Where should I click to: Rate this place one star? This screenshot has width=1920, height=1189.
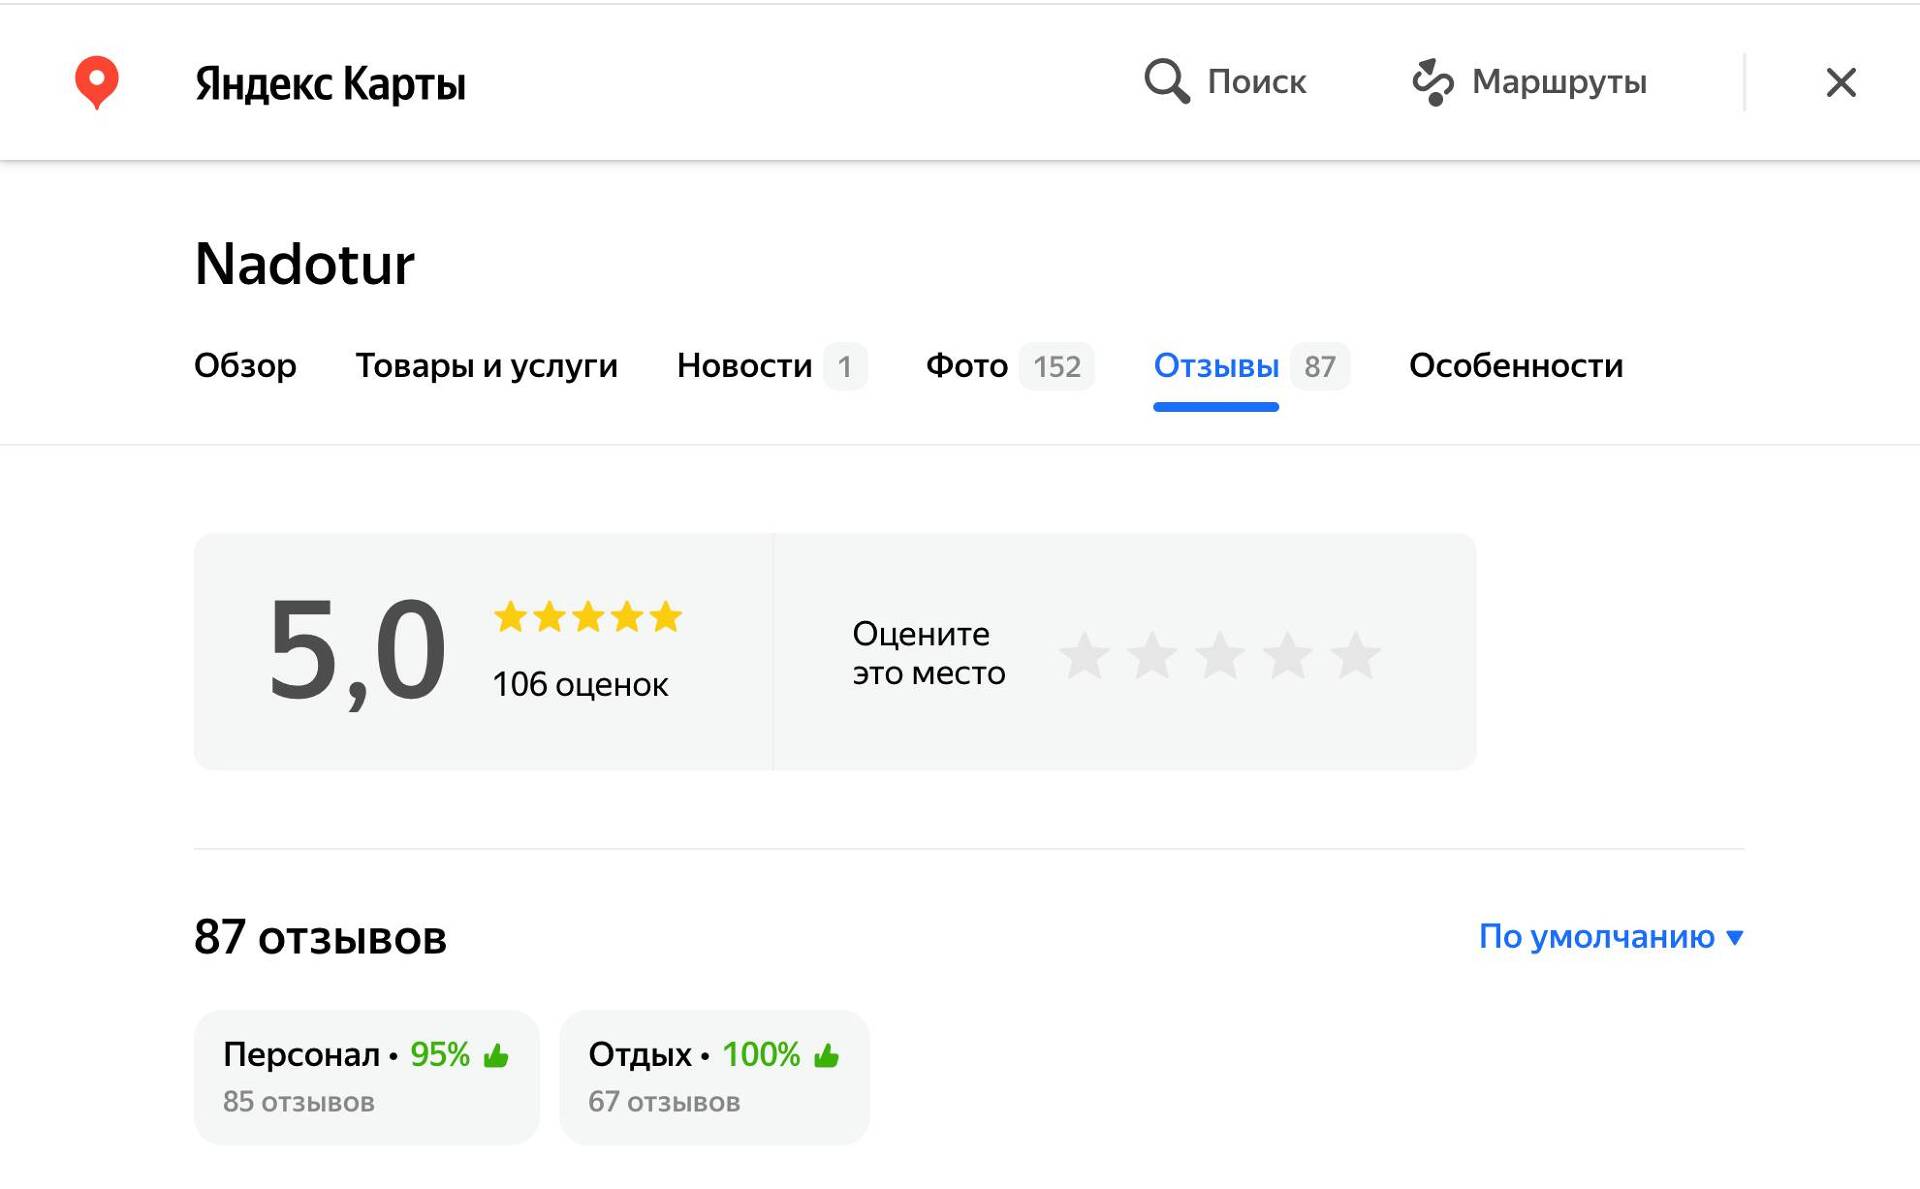pos(1084,655)
